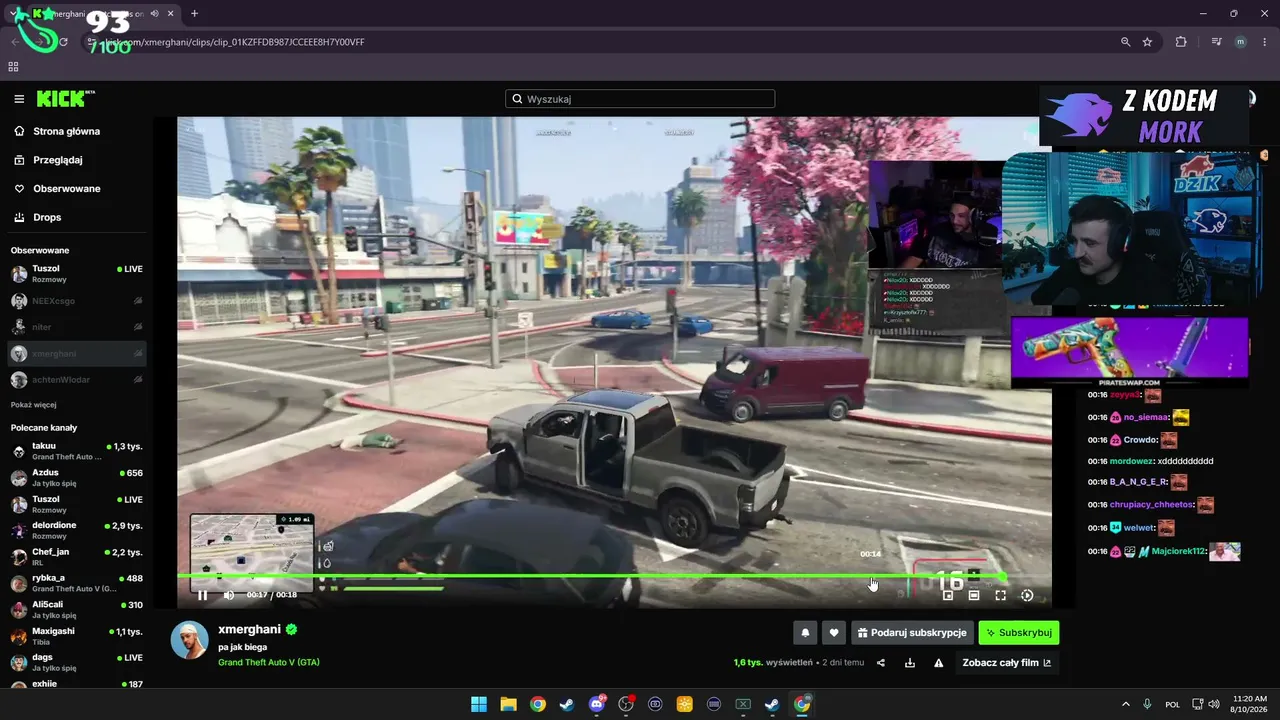Click chat username Majciorek112

pos(1178,551)
